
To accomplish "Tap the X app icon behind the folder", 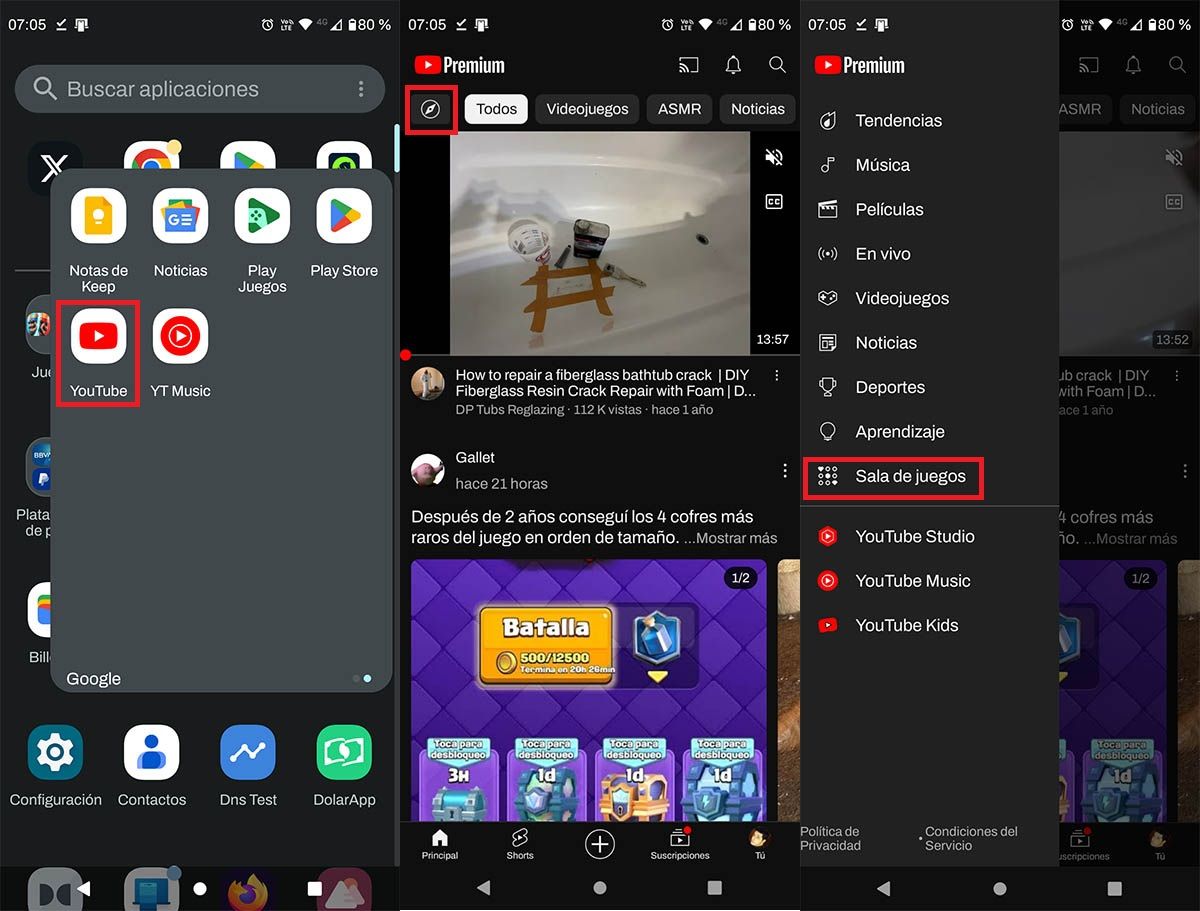I will 52,166.
